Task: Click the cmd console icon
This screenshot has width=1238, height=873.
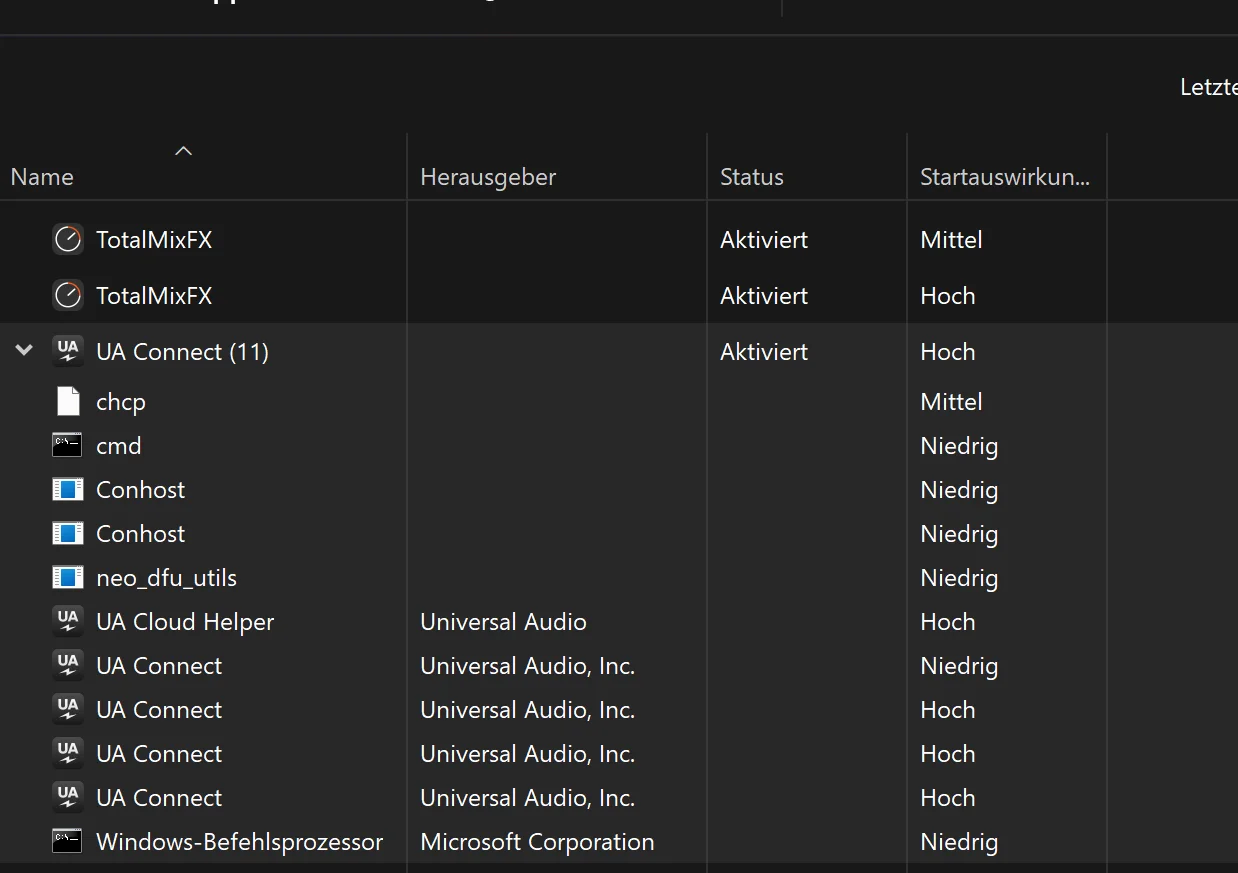Action: point(67,446)
